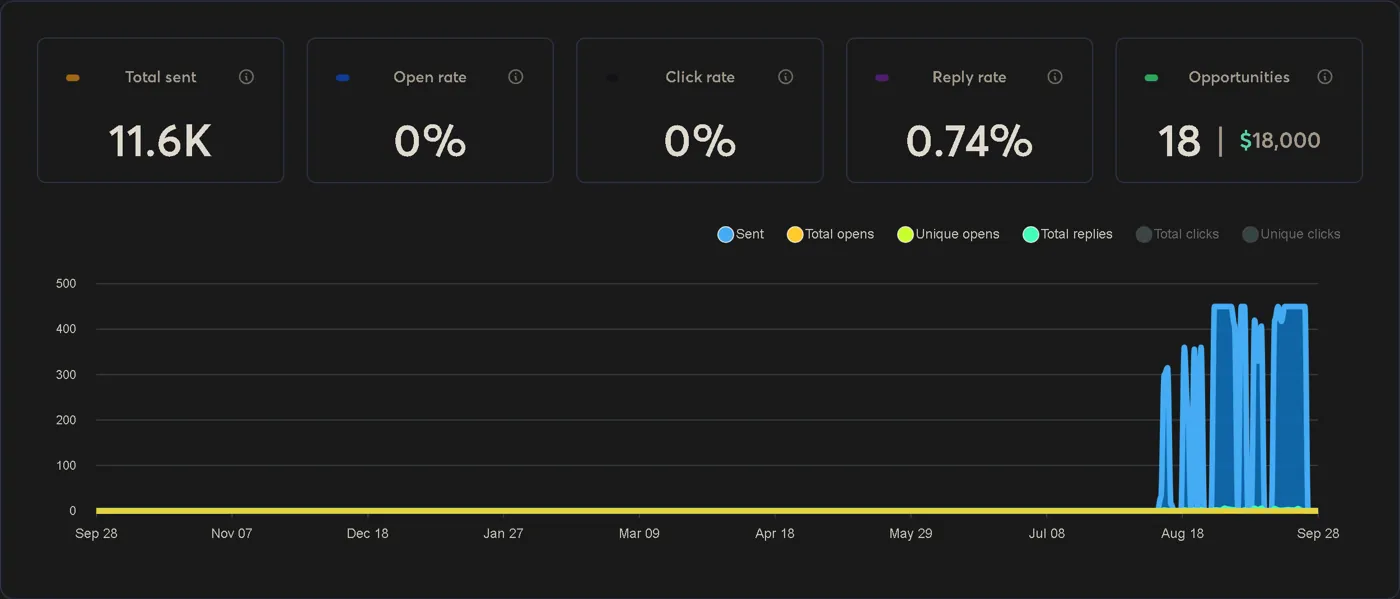The image size is (1400, 599).
Task: Click the info icon beside Reply rate
Action: point(1055,77)
